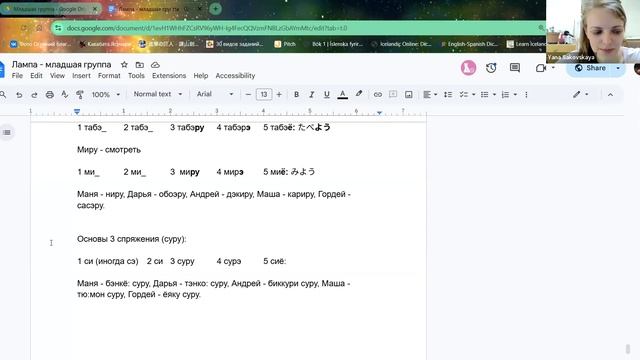Viewport: 640px width, 360px height.
Task: Open the comment history panel
Action: pos(515,68)
